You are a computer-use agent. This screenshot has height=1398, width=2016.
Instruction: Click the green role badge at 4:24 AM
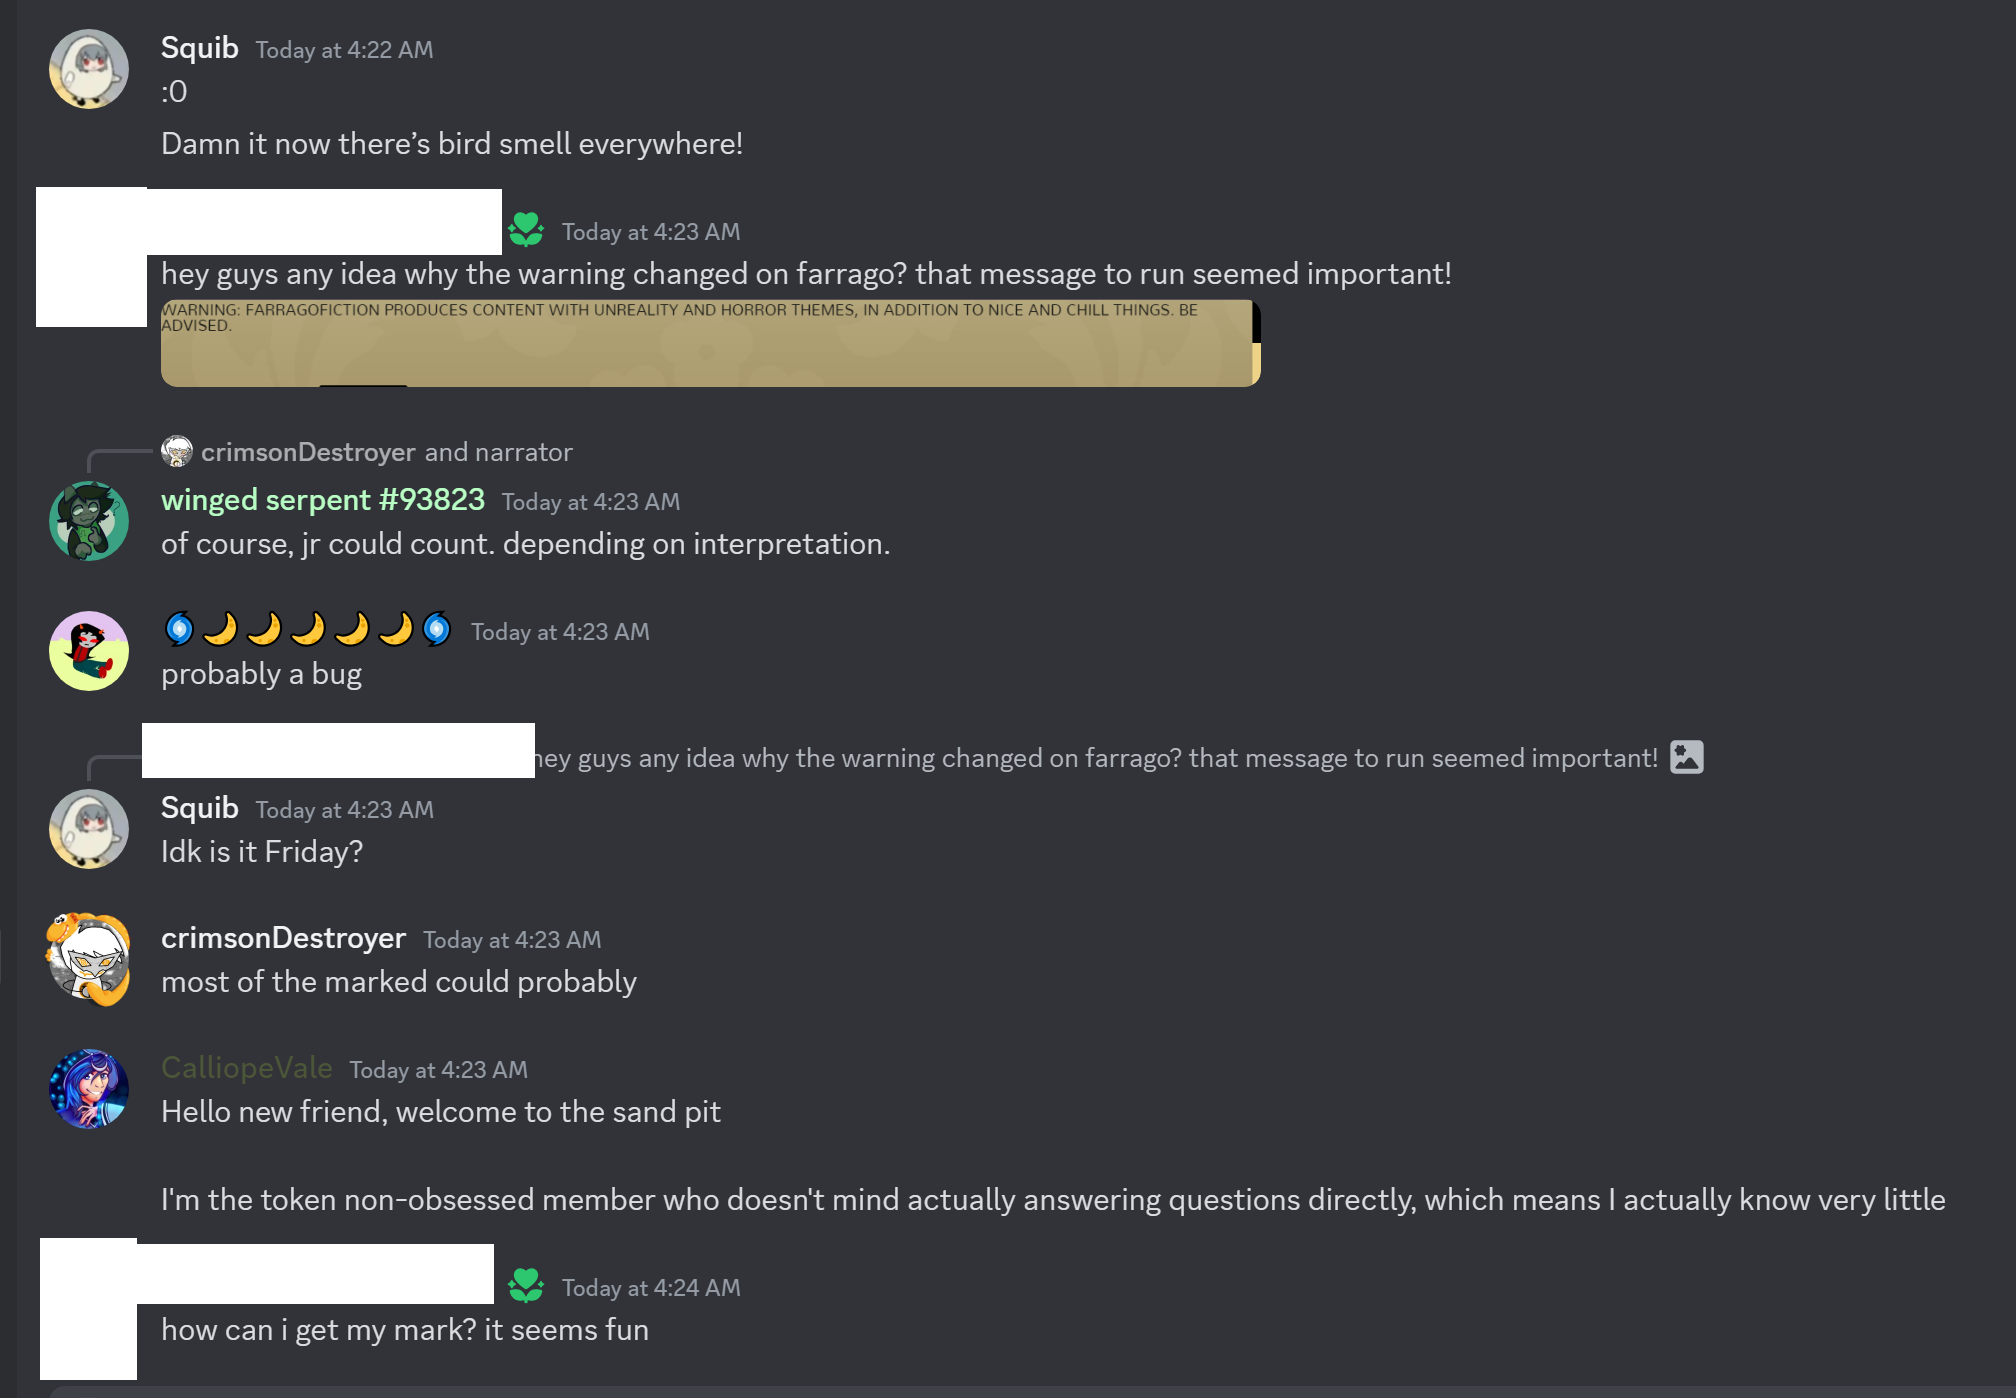click(x=526, y=1287)
